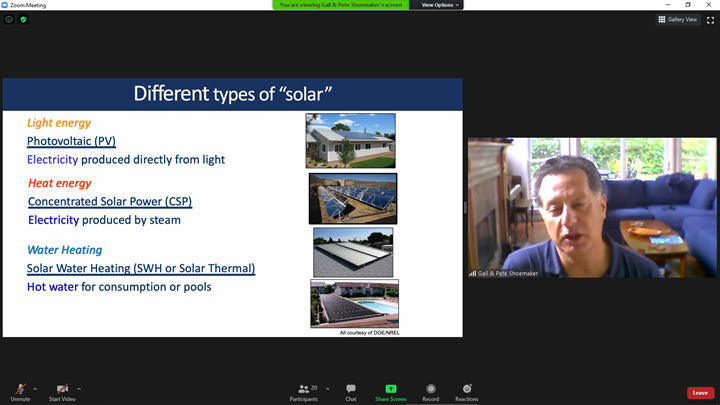The height and width of the screenshot is (405, 720).
Task: Close the Zoom Meeting window
Action: (x=709, y=5)
